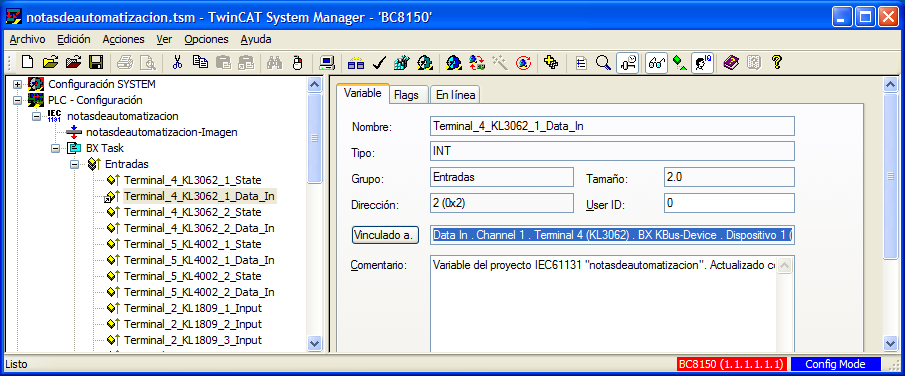Screen dimensions: 905x376
Task: Reload devices with the red arrows icon
Action: pyautogui.click(x=477, y=62)
